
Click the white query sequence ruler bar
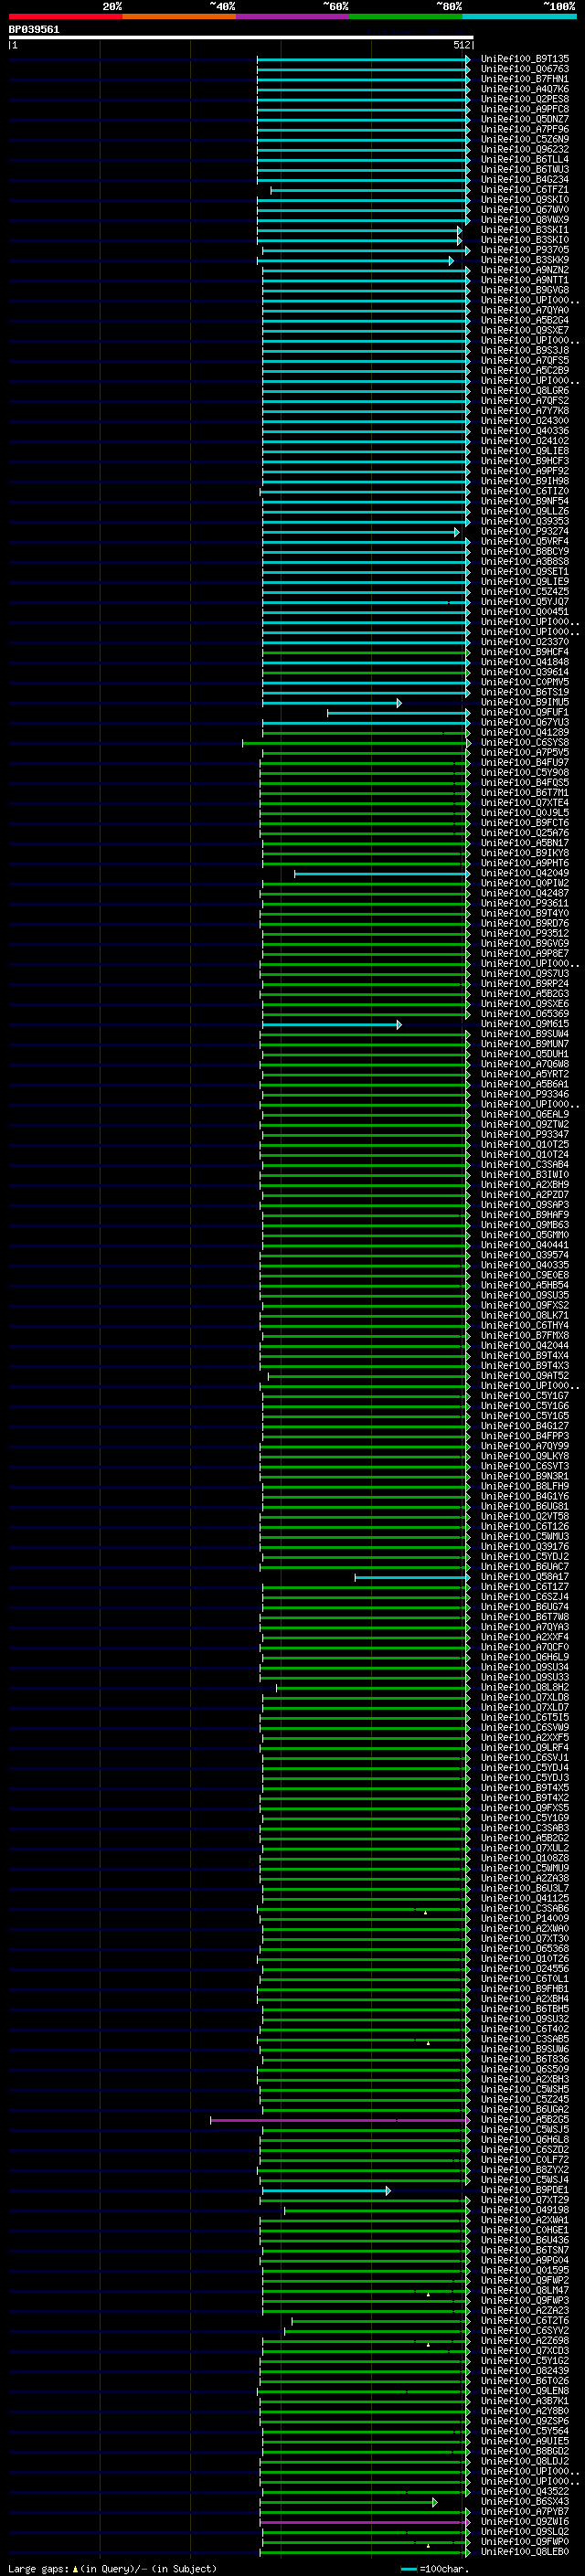240,38
